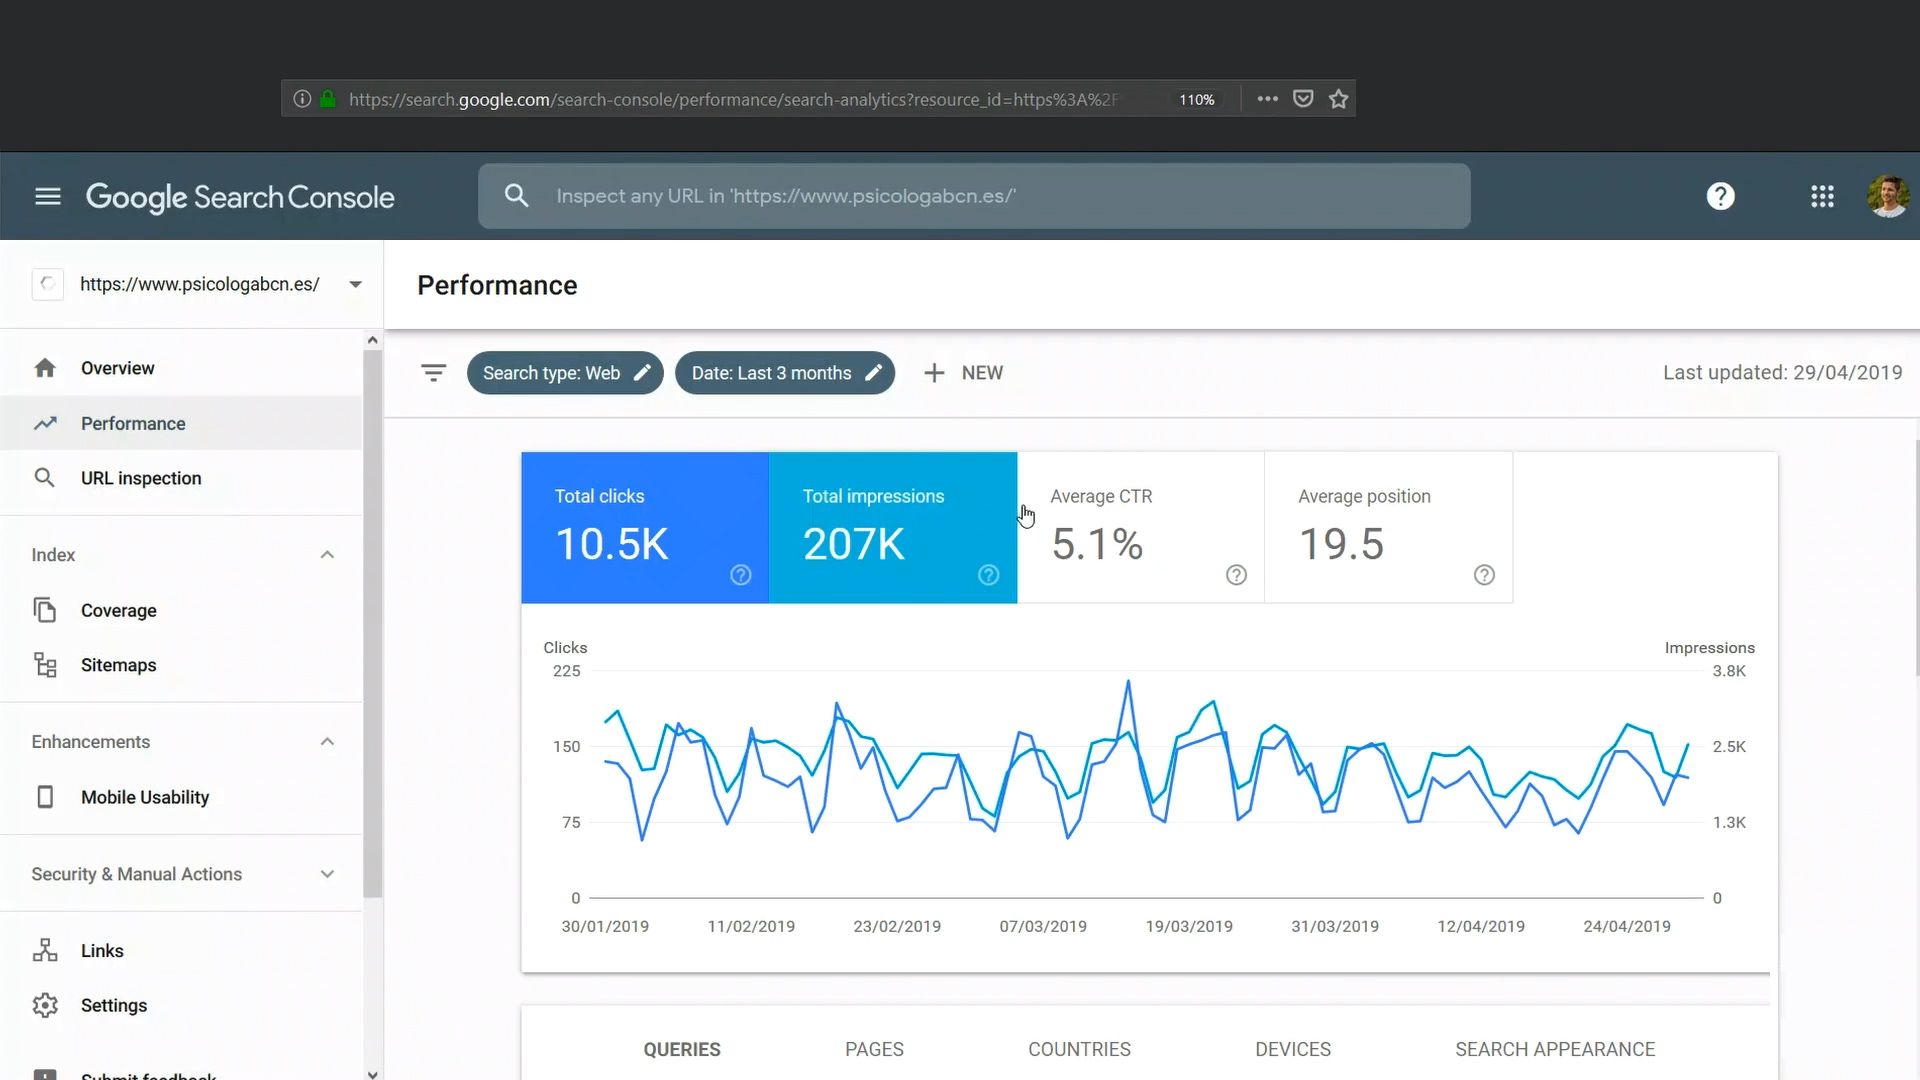This screenshot has width=1920, height=1080.
Task: Click the Performance trend icon in sidebar
Action: tap(45, 423)
